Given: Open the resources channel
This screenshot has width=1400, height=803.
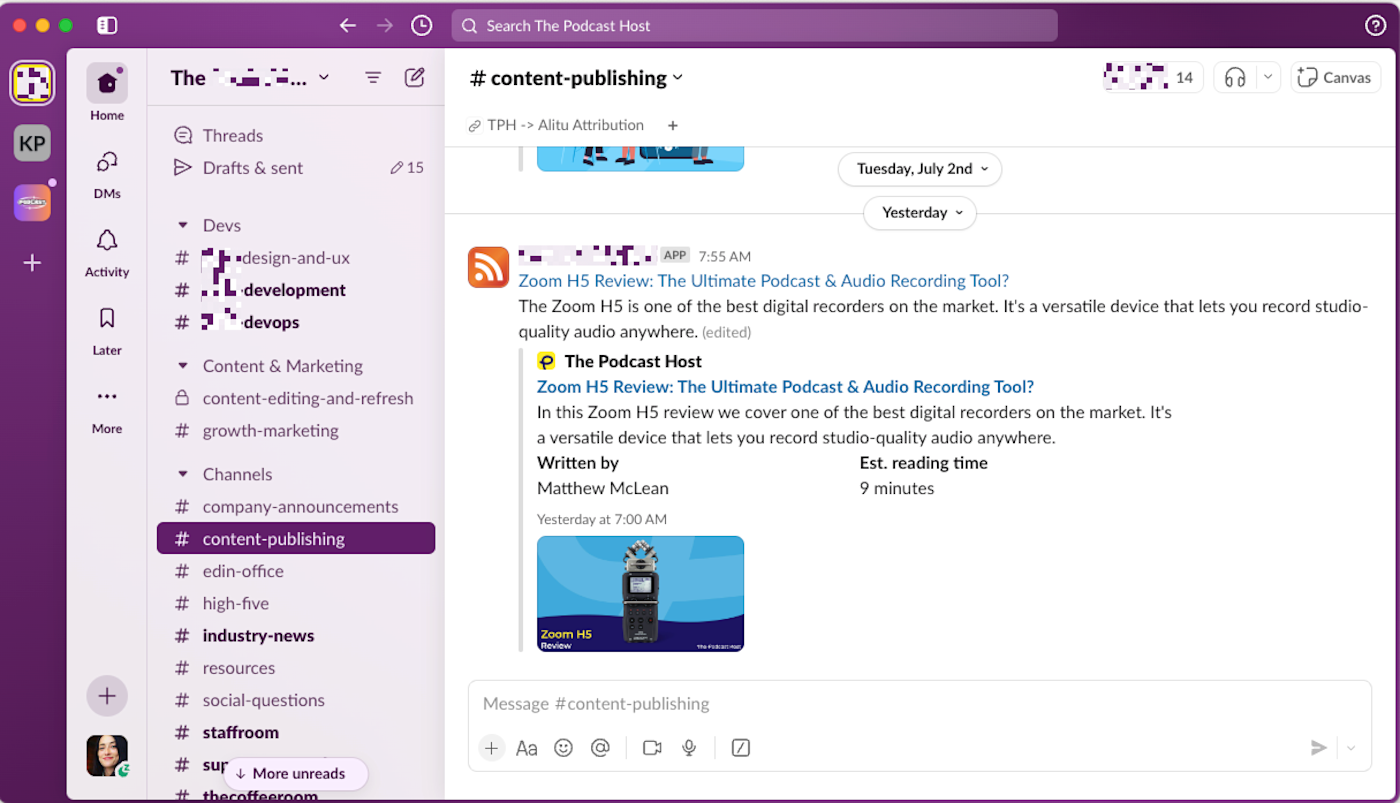Looking at the screenshot, I should (296, 668).
